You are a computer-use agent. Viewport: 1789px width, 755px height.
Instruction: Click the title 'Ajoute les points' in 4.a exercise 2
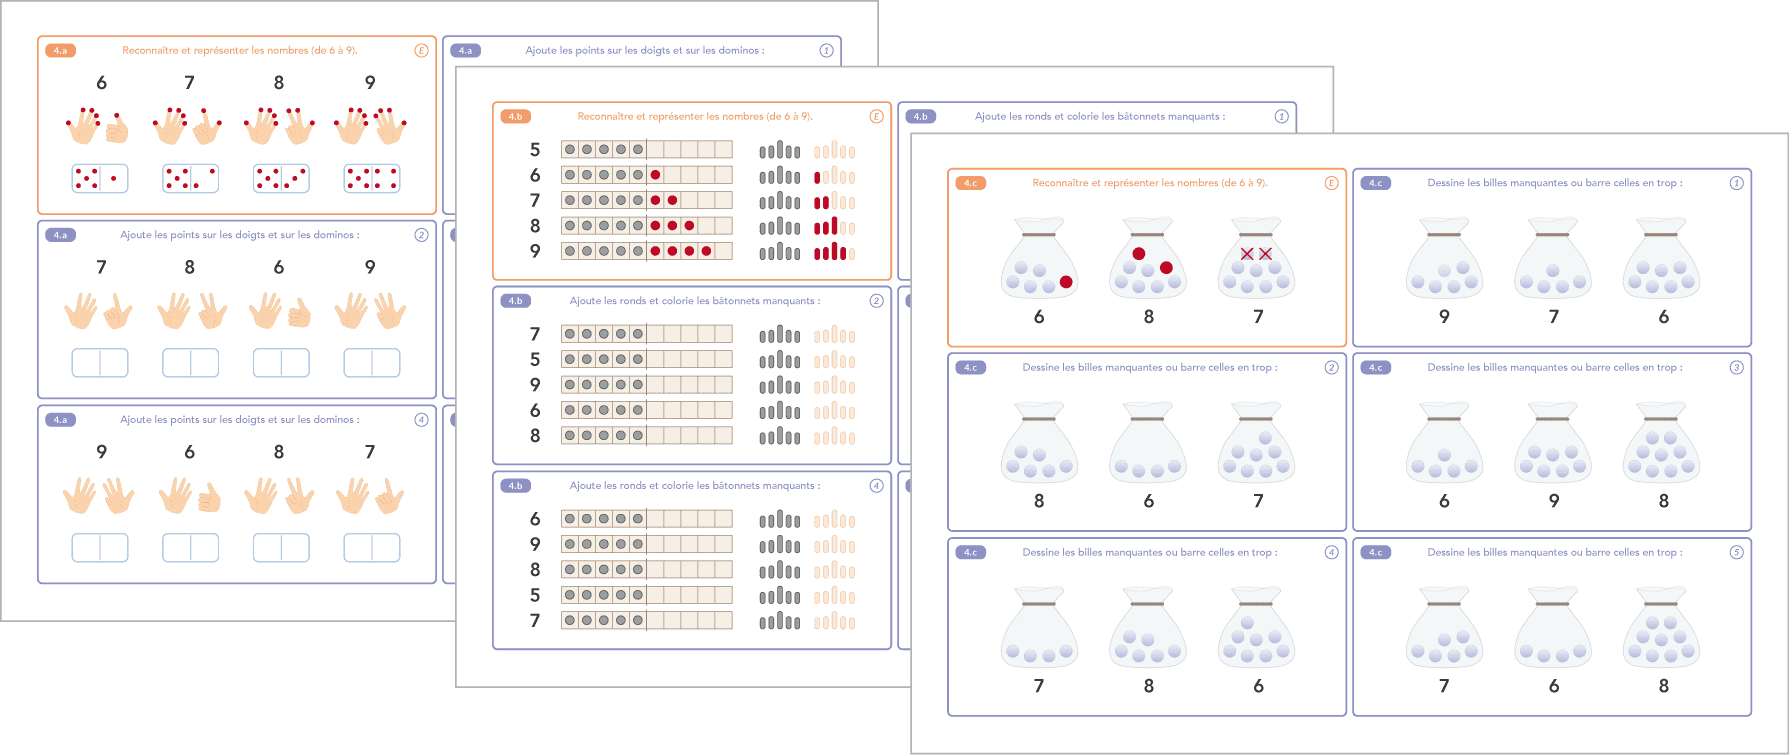point(240,235)
